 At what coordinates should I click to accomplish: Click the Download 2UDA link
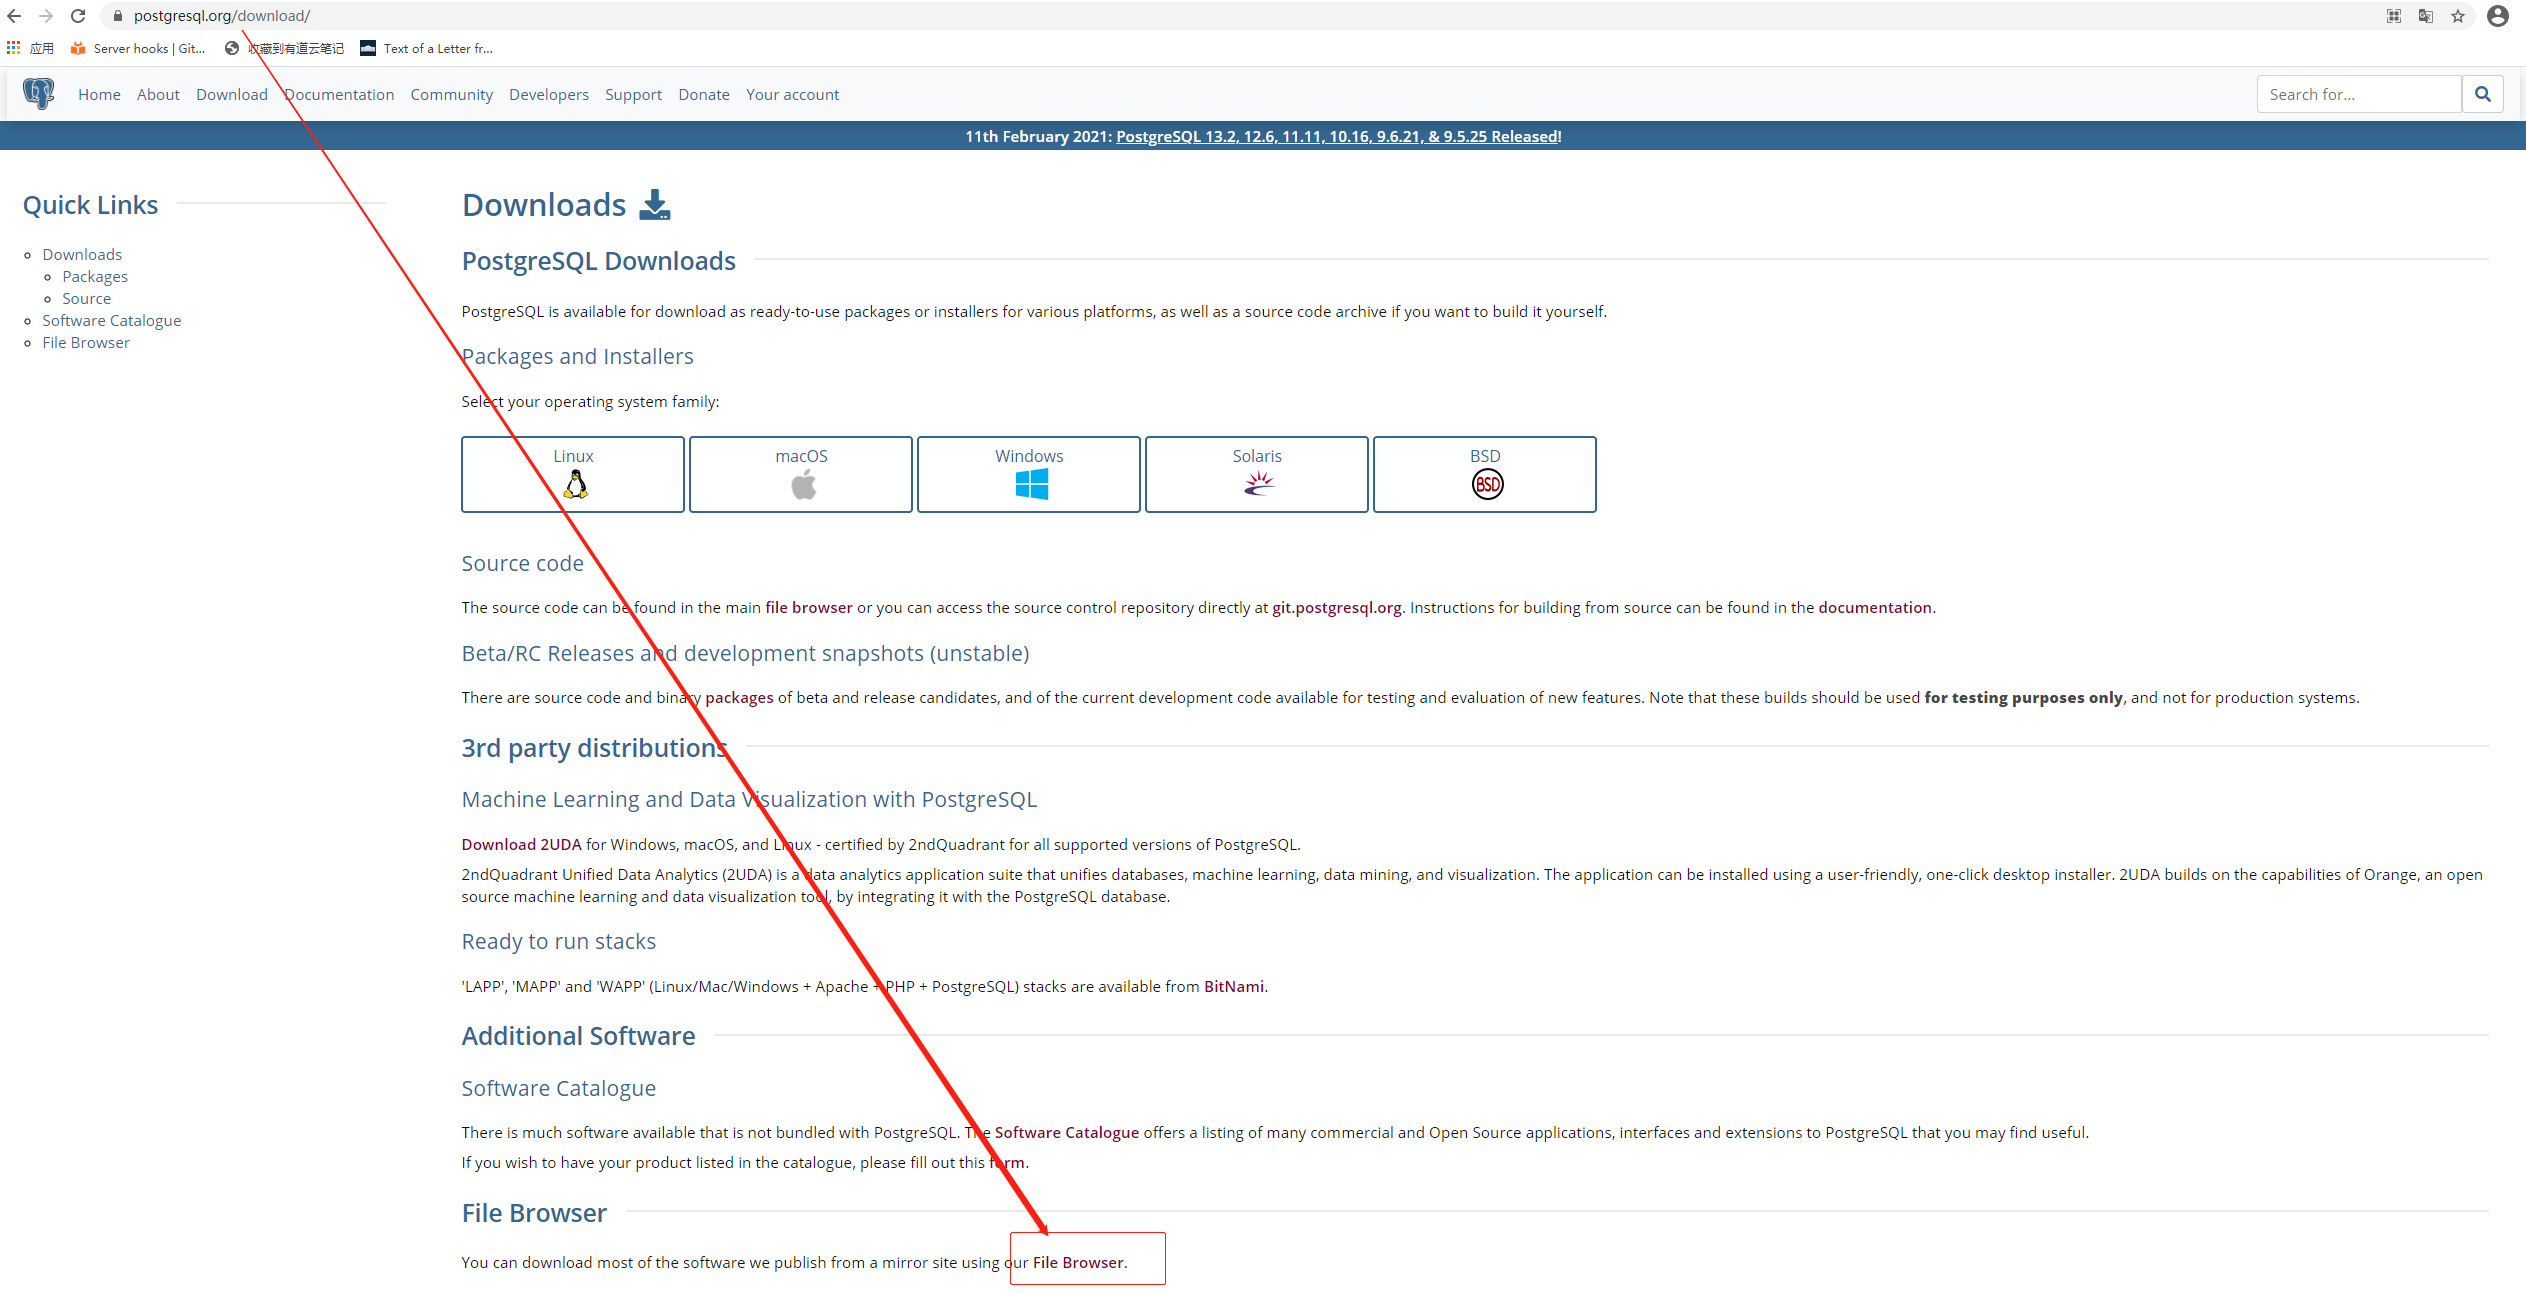(520, 844)
